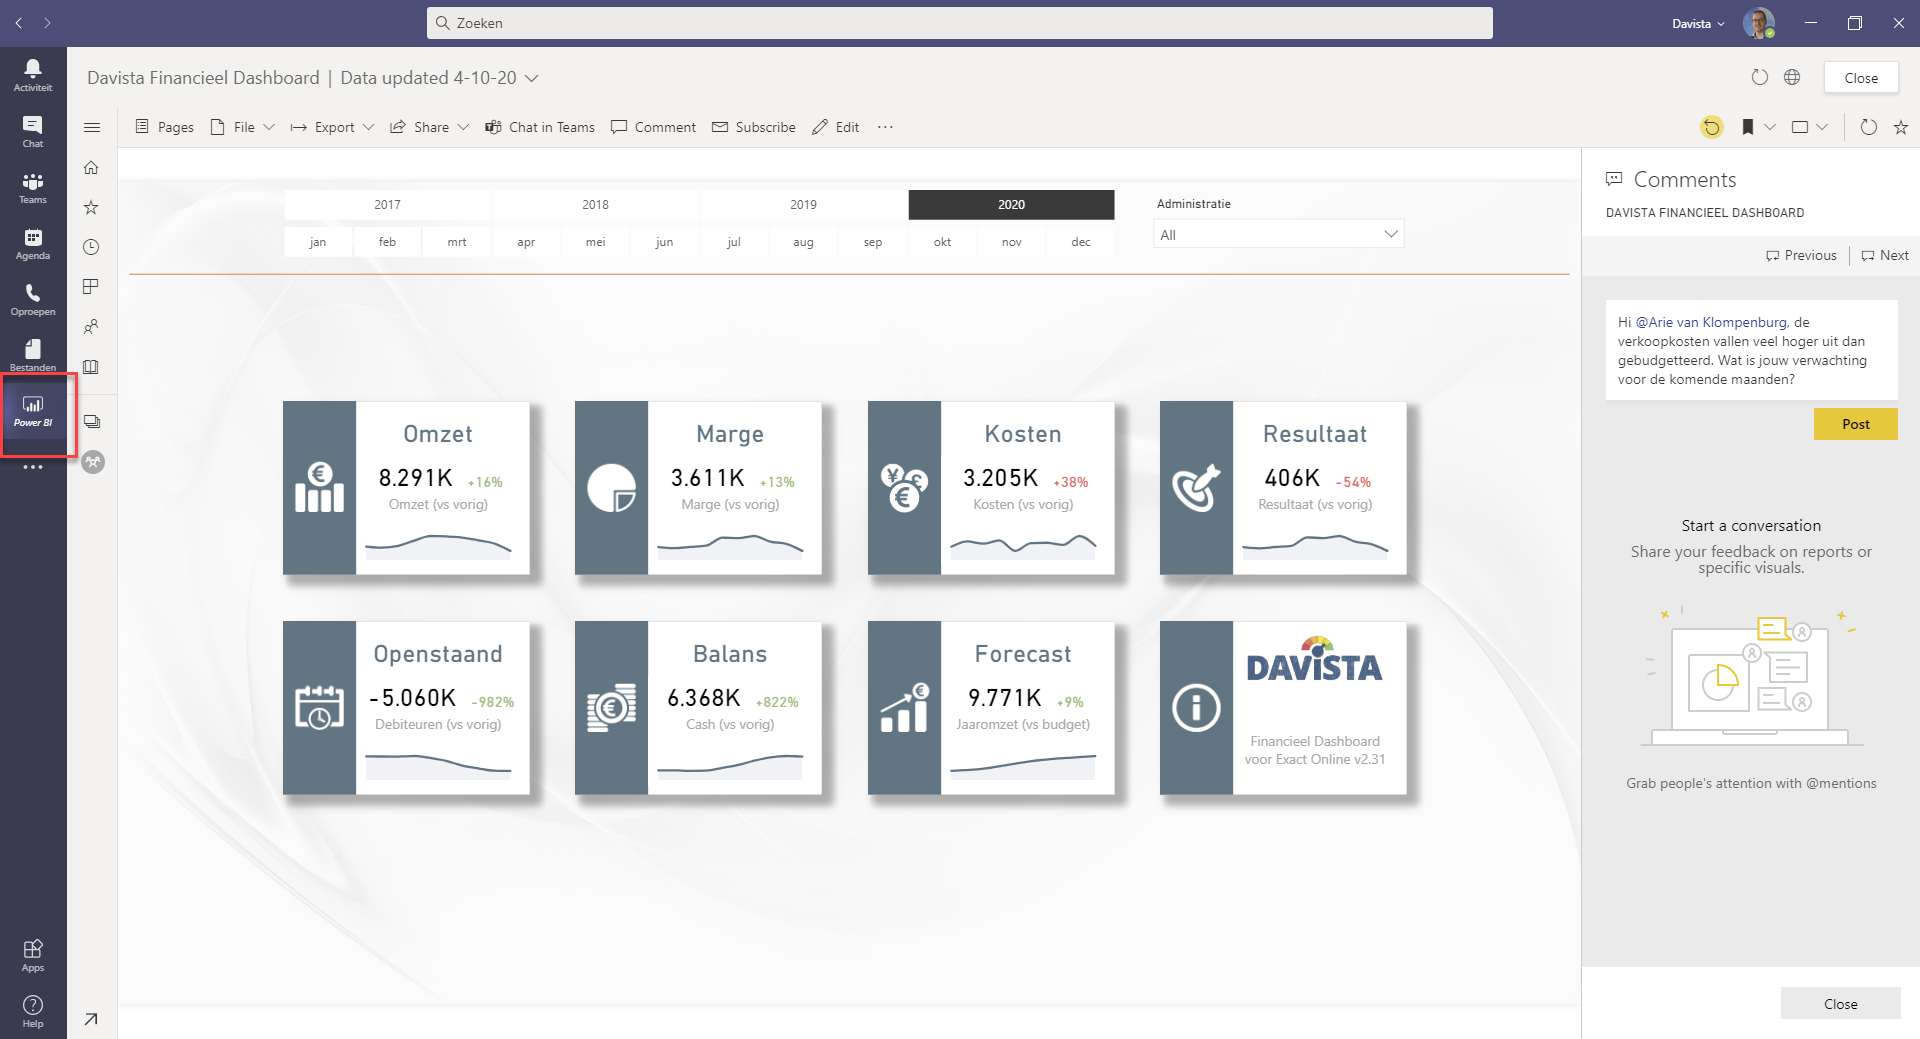The height and width of the screenshot is (1039, 1920).
Task: Click Subscribe in the toolbar
Action: [754, 127]
